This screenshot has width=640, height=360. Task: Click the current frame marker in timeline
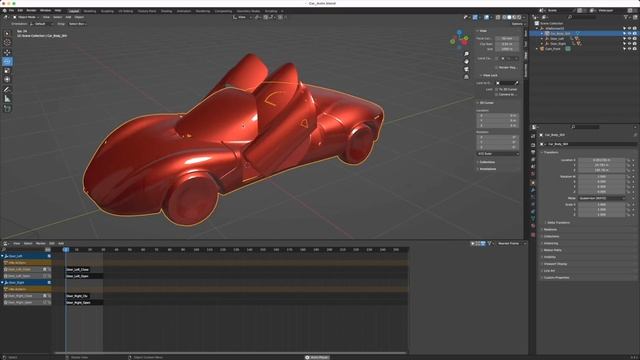pyautogui.click(x=66, y=249)
